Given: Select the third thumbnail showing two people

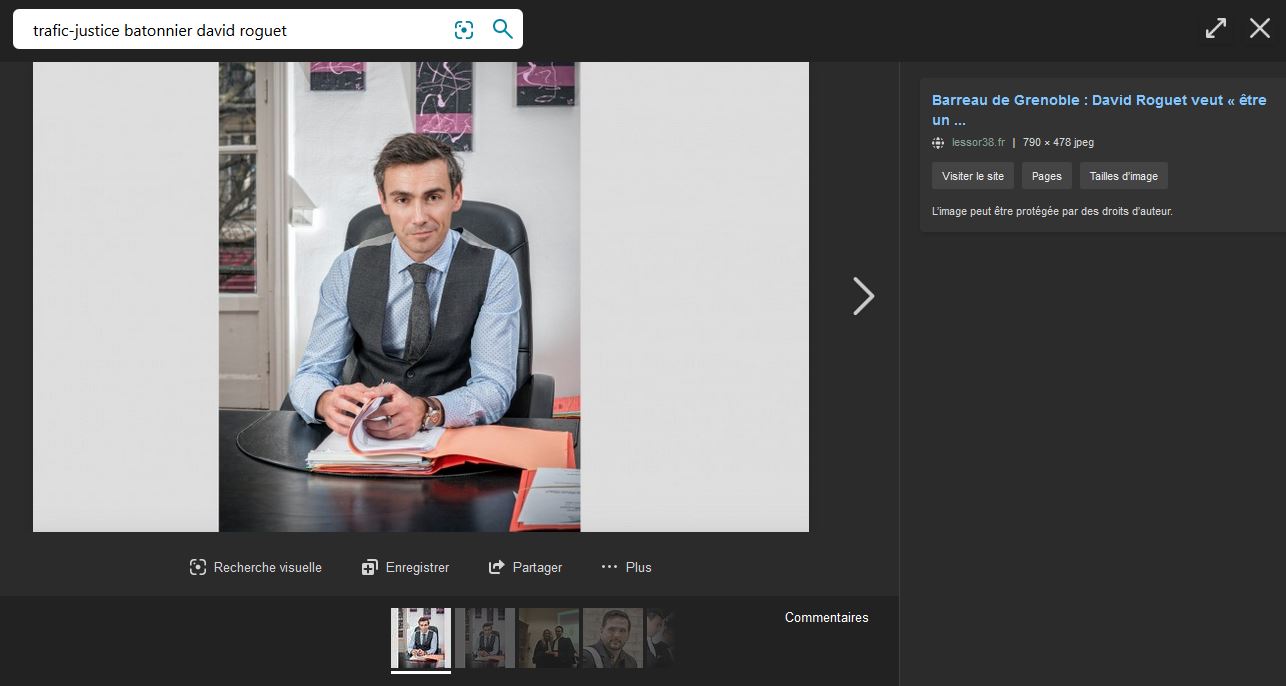Looking at the screenshot, I should (x=548, y=638).
